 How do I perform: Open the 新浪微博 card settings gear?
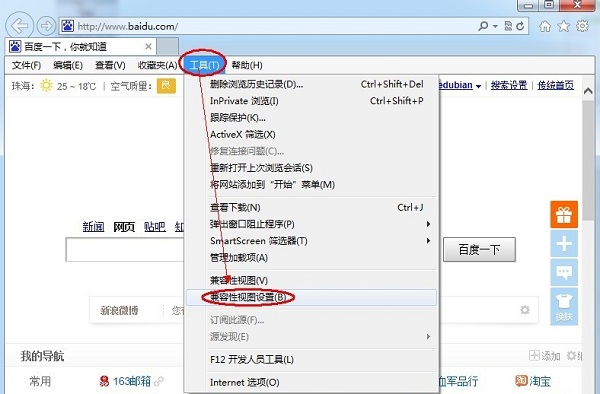525,310
